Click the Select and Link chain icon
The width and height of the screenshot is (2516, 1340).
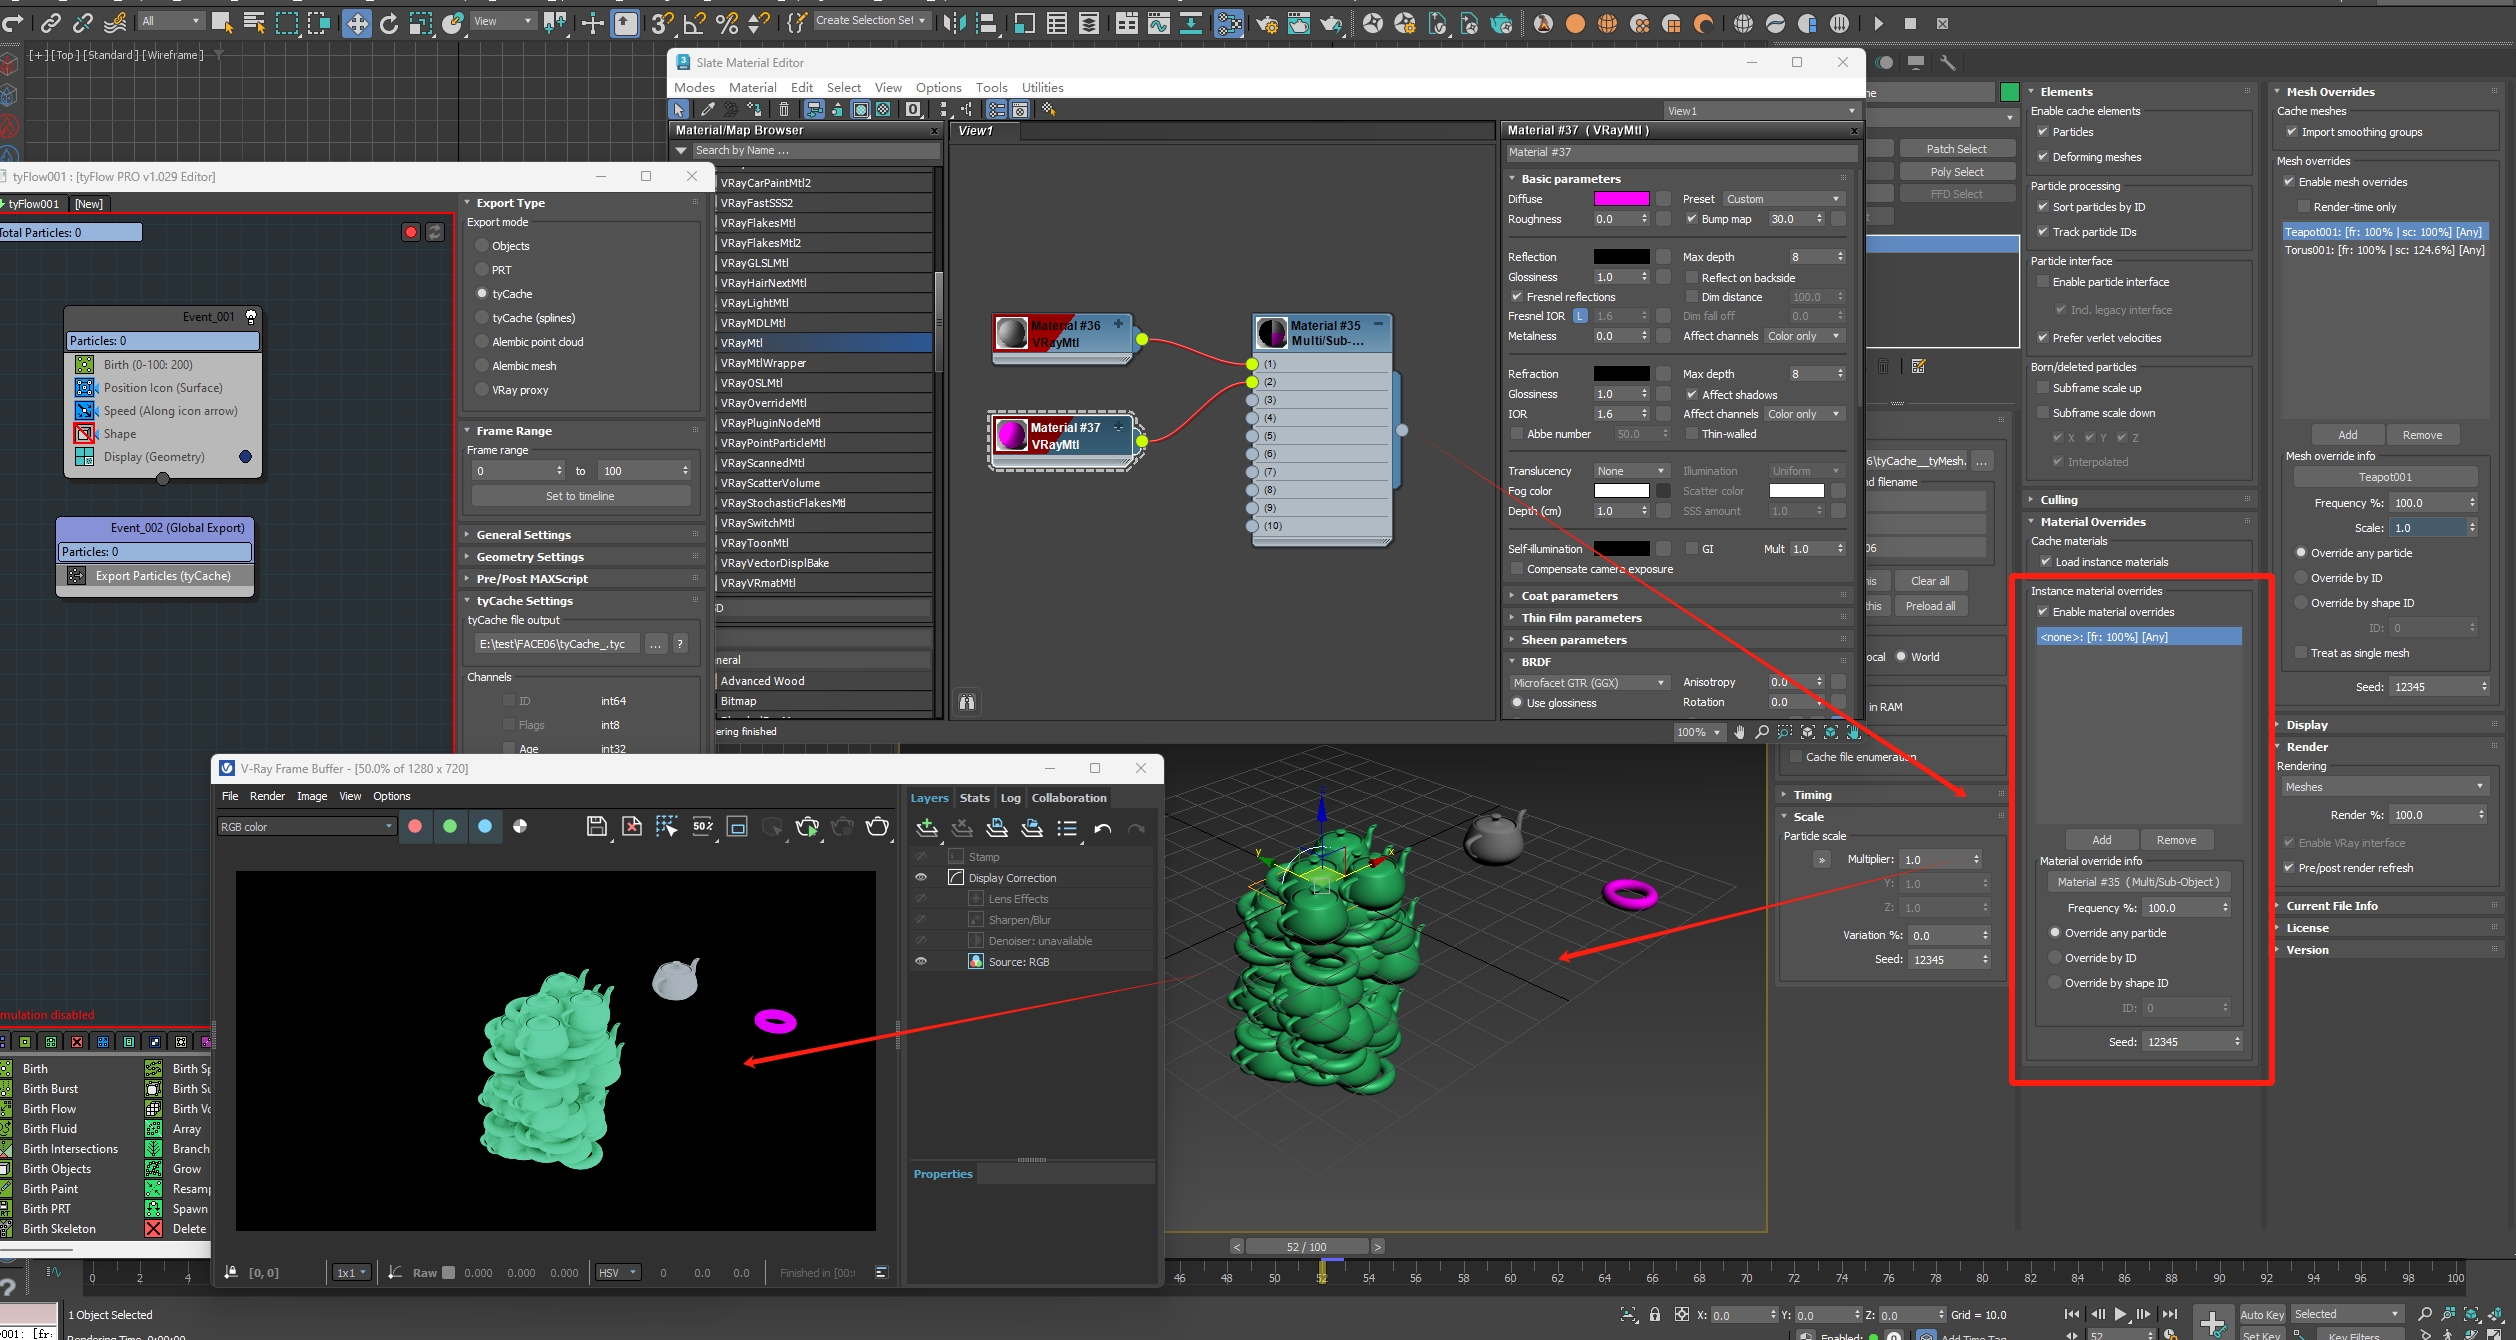click(x=50, y=22)
